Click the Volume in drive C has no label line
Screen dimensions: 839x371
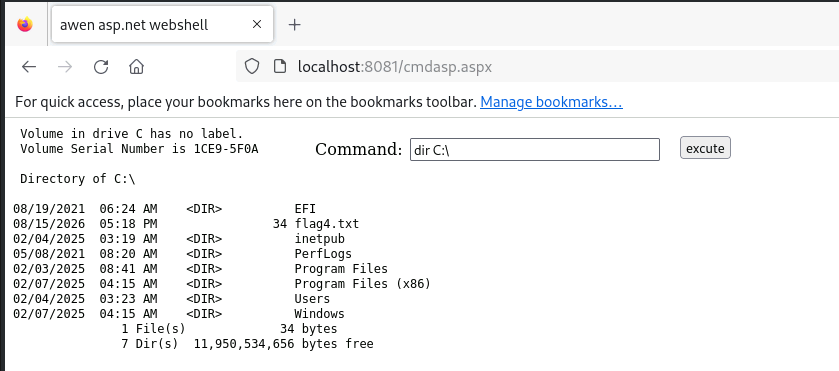(132, 134)
